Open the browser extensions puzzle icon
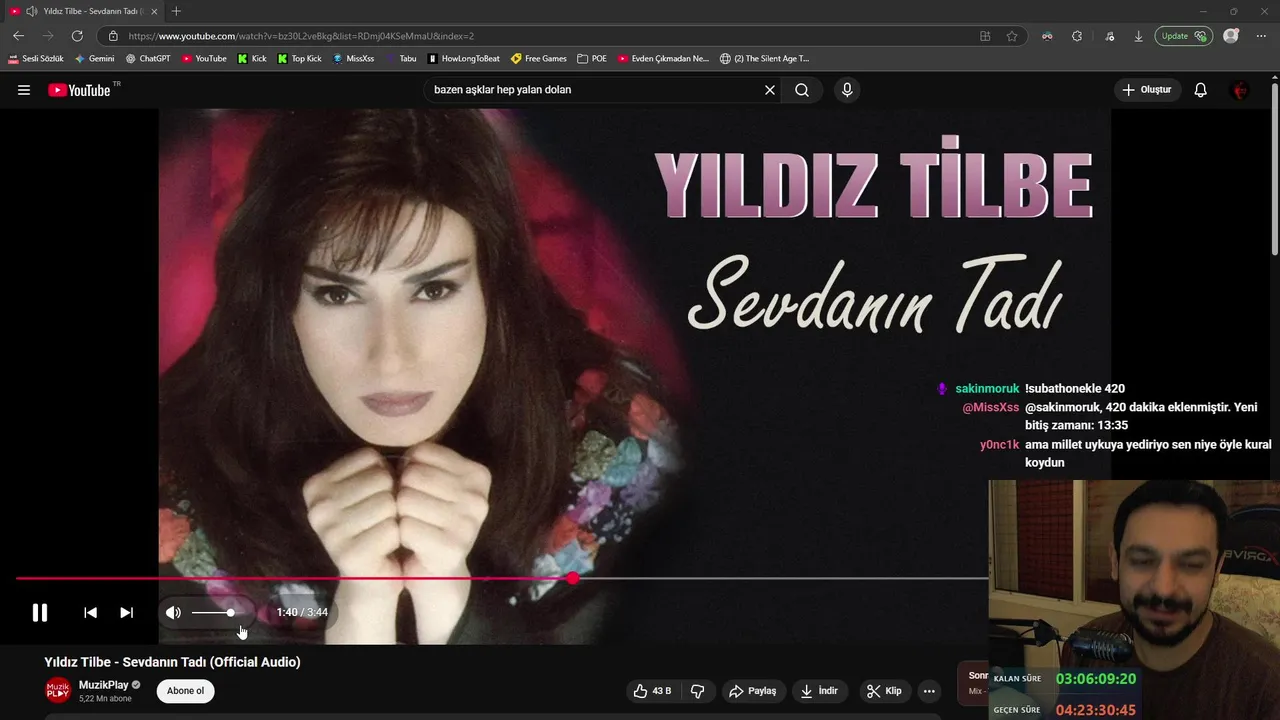This screenshot has width=1280, height=720. coord(1077,36)
